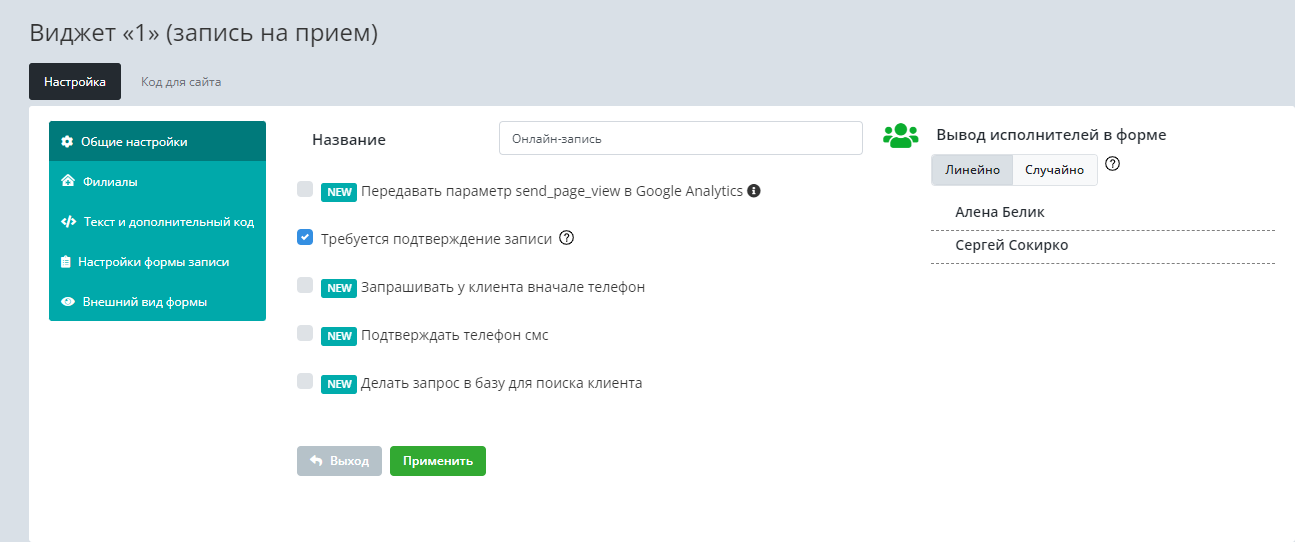Click the house icon beside Филиалы
This screenshot has width=1295, height=542.
coord(68,182)
